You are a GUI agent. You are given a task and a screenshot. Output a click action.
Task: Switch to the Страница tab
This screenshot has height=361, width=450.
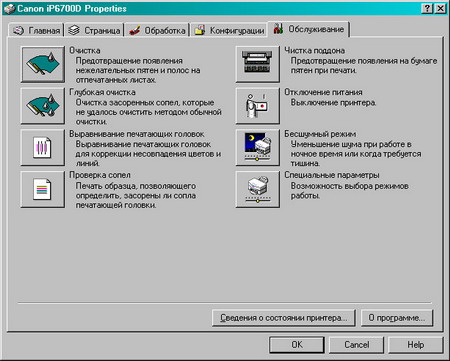point(94,30)
